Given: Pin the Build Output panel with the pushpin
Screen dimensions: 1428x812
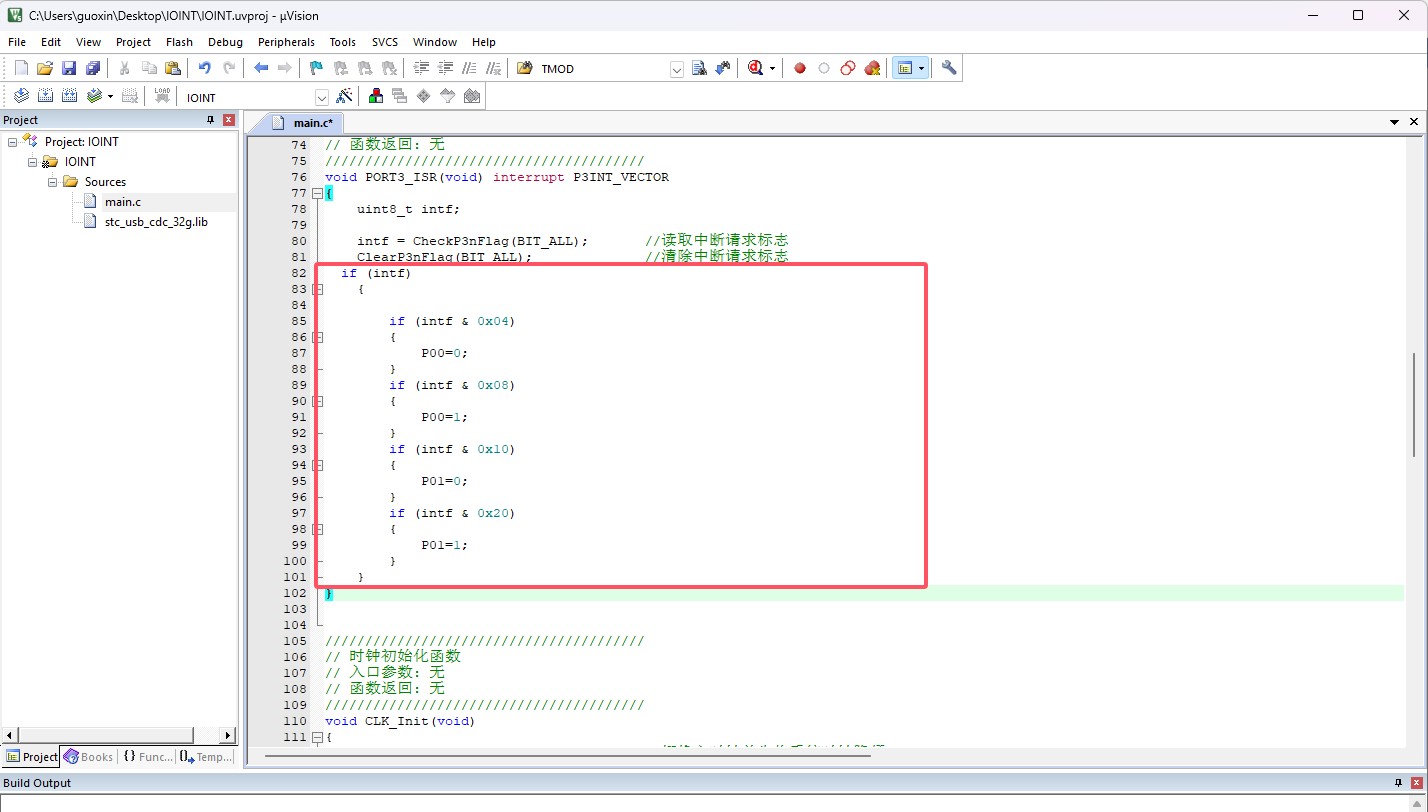Looking at the screenshot, I should point(1398,783).
